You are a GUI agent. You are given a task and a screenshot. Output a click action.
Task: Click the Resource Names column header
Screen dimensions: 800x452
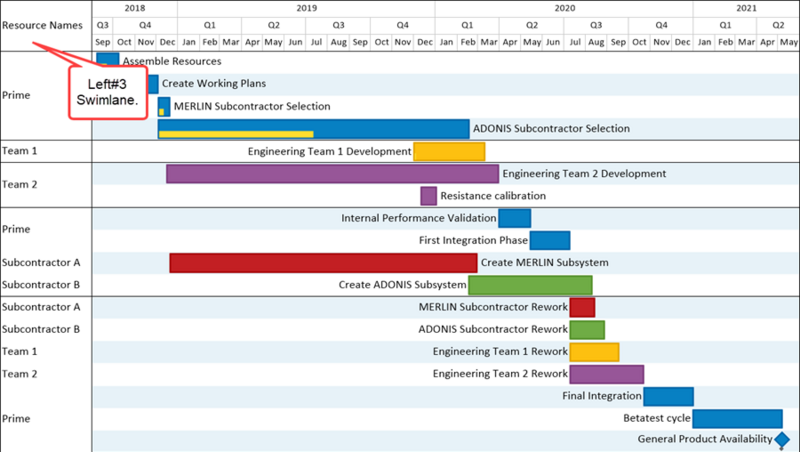[42, 26]
